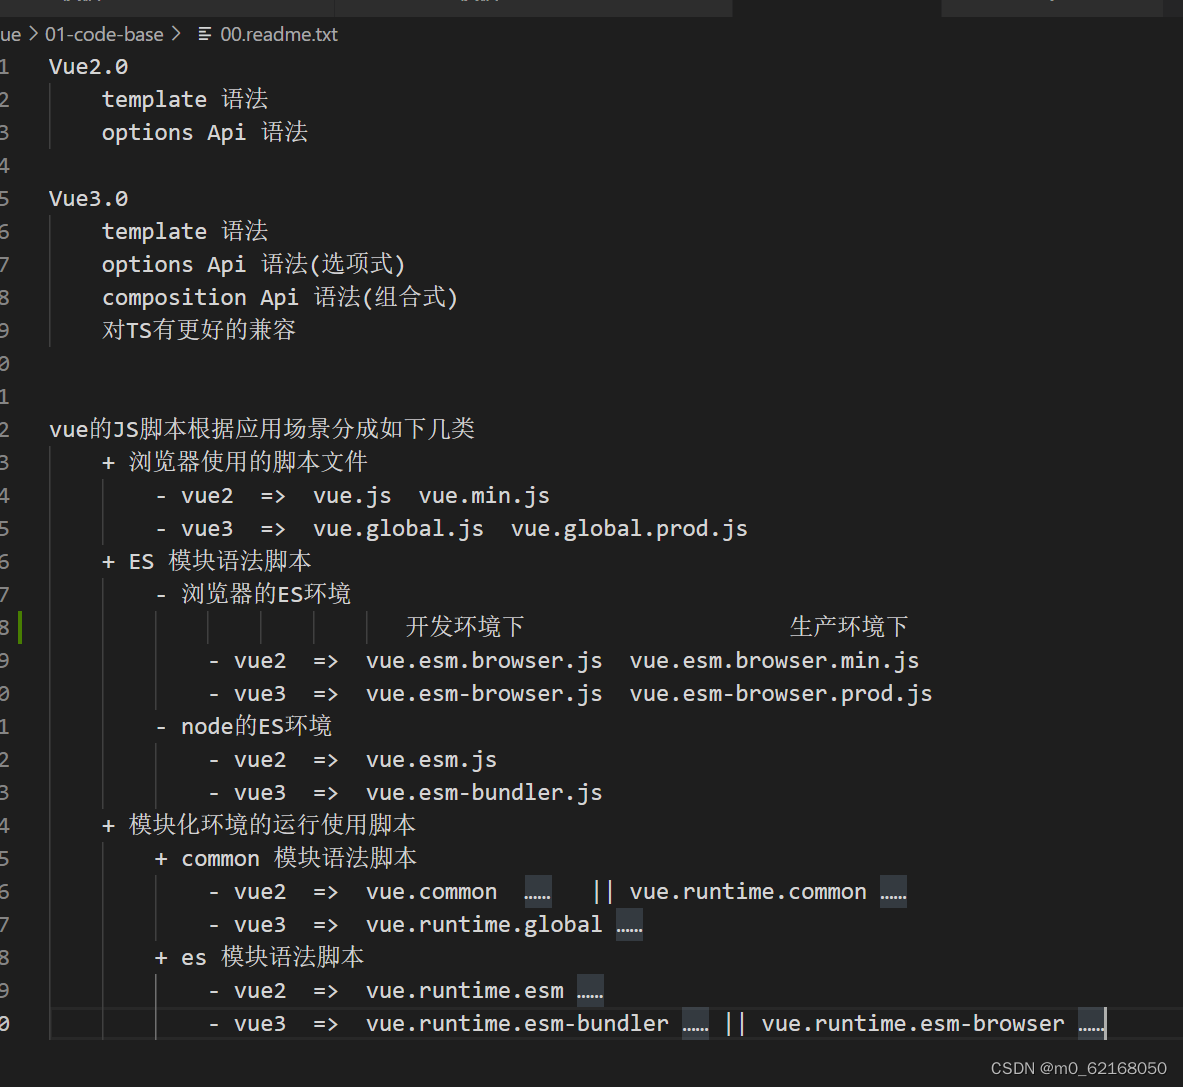The height and width of the screenshot is (1087, 1183).
Task: Click the word vue.runtime.esm-bundler
Action: [517, 1024]
